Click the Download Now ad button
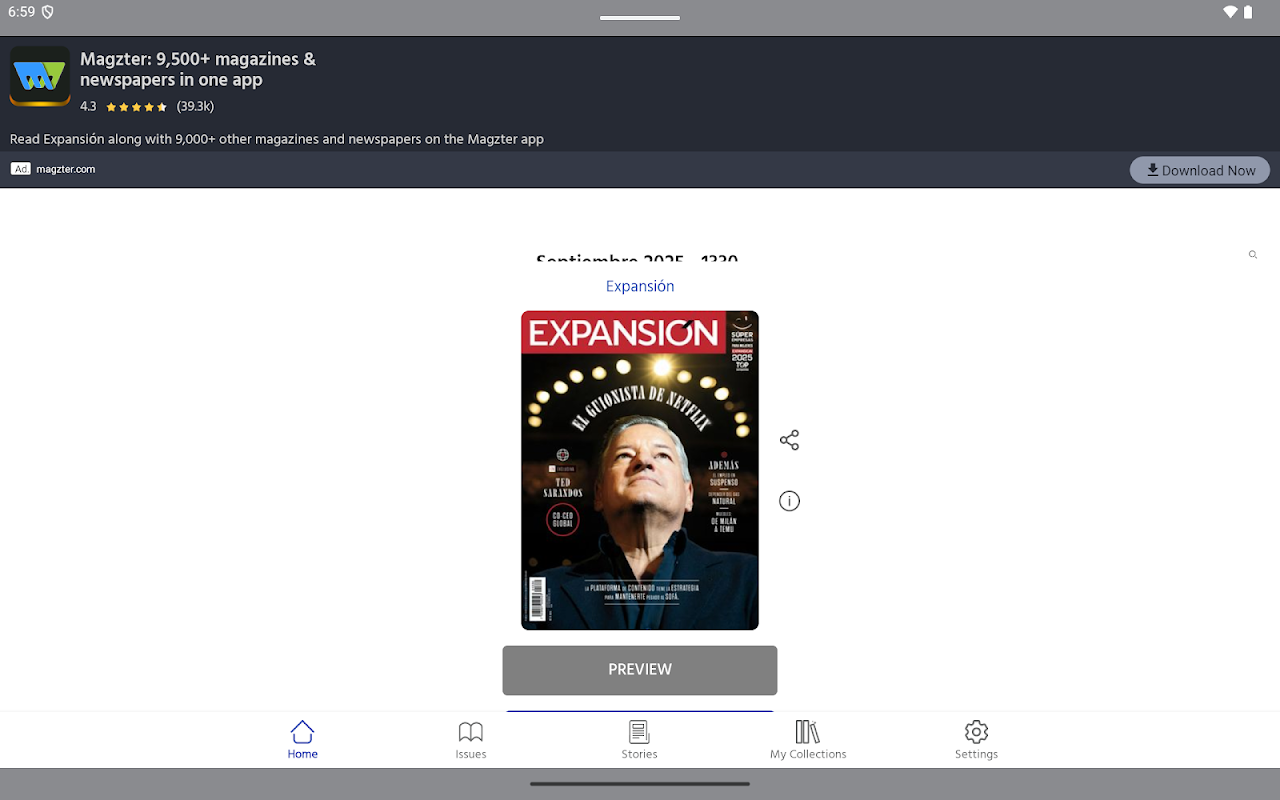The image size is (1280, 800). [x=1200, y=170]
